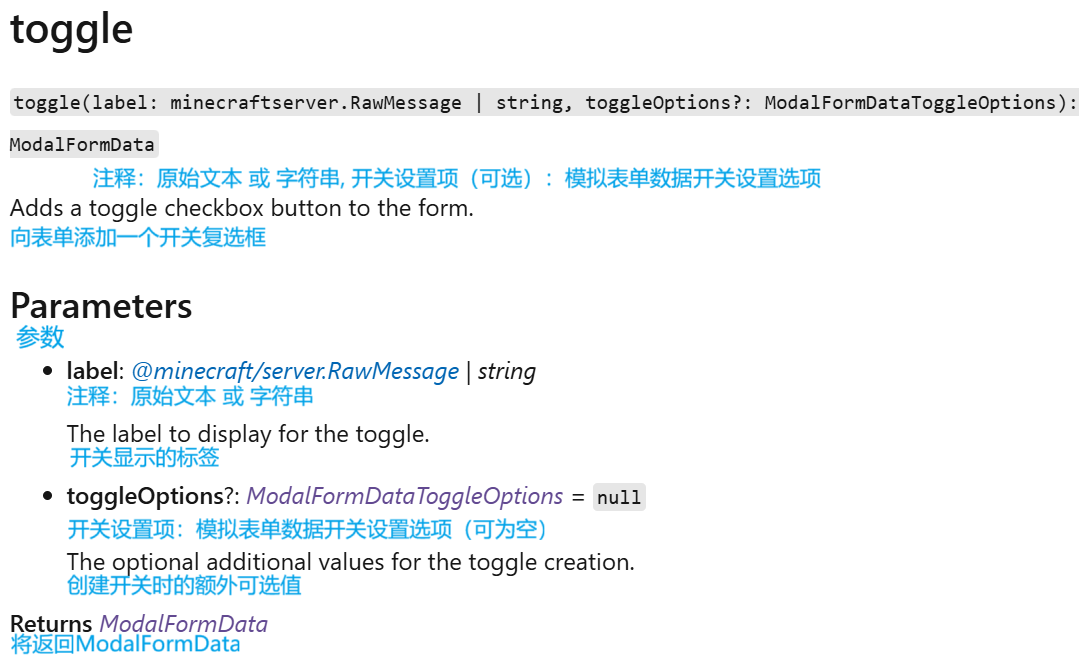
Task: Click the 'optional additional values' description
Action: [x=350, y=562]
